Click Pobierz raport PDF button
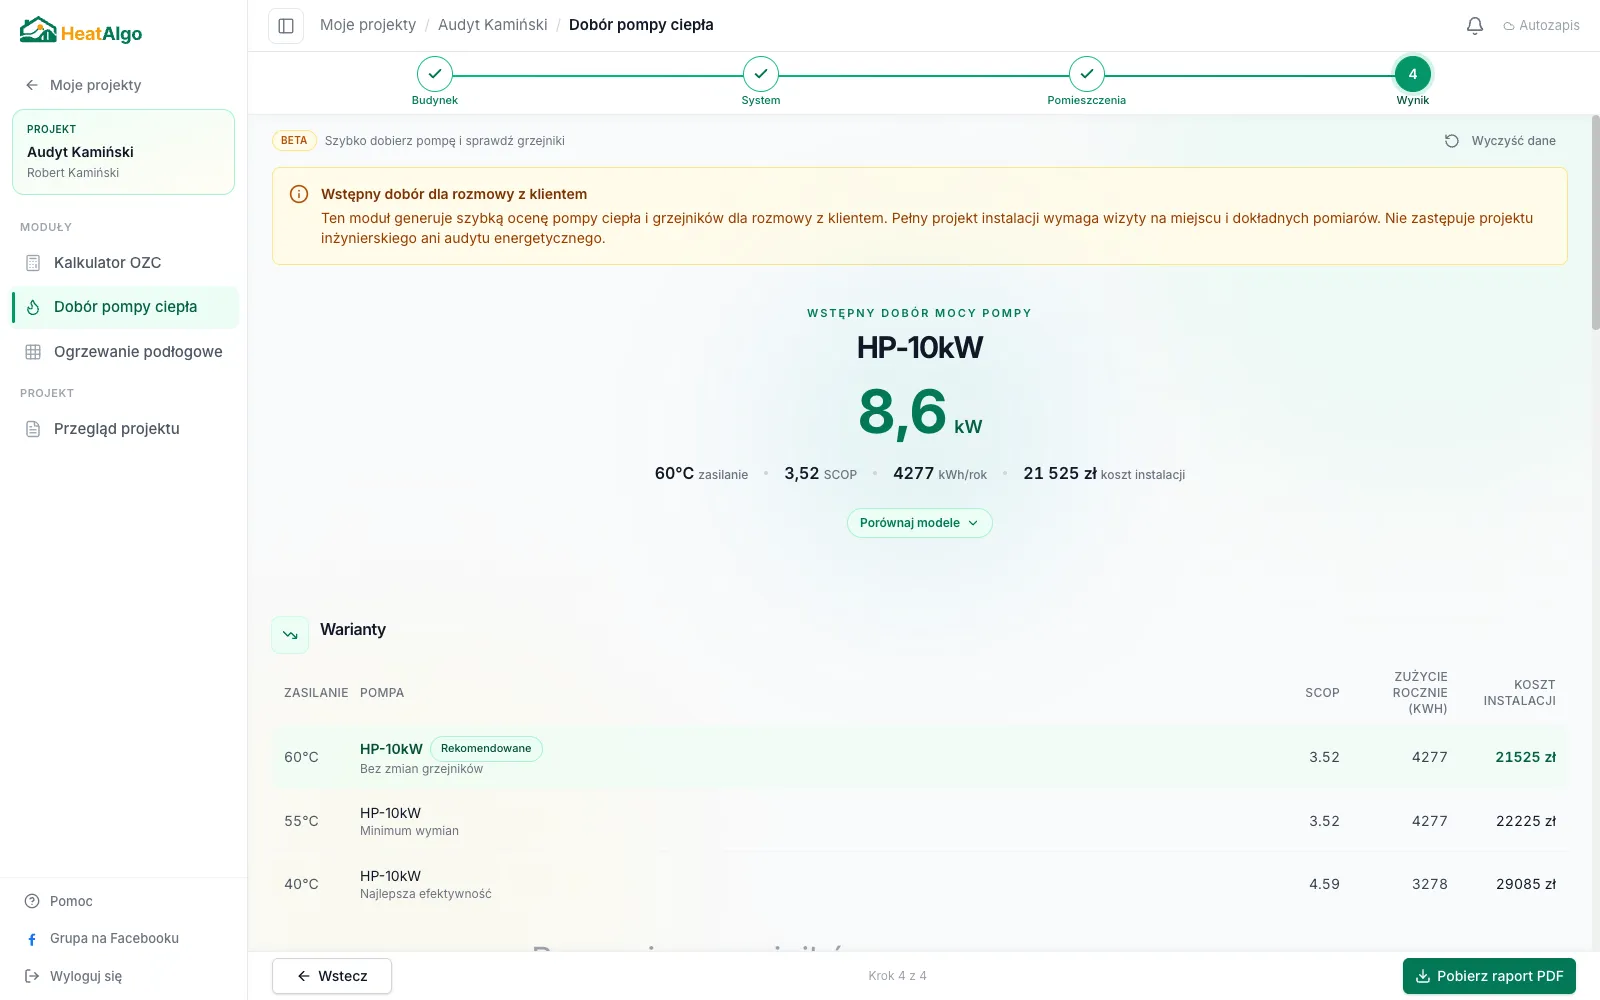The height and width of the screenshot is (1000, 1600). point(1489,976)
